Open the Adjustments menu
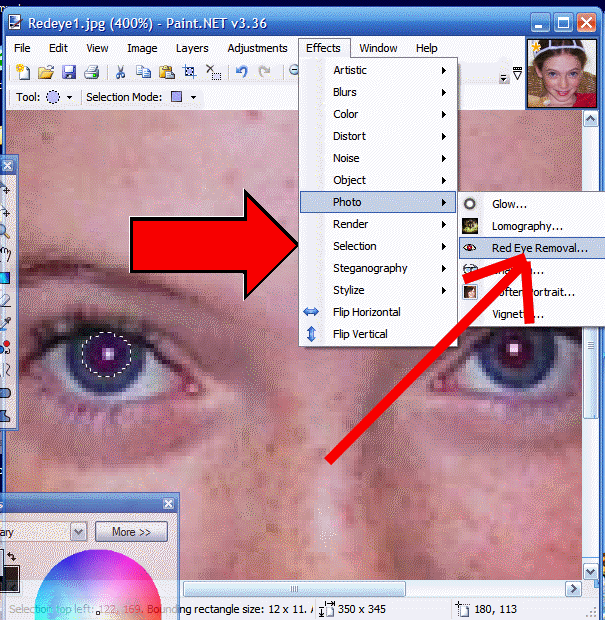The image size is (605, 620). coord(257,48)
